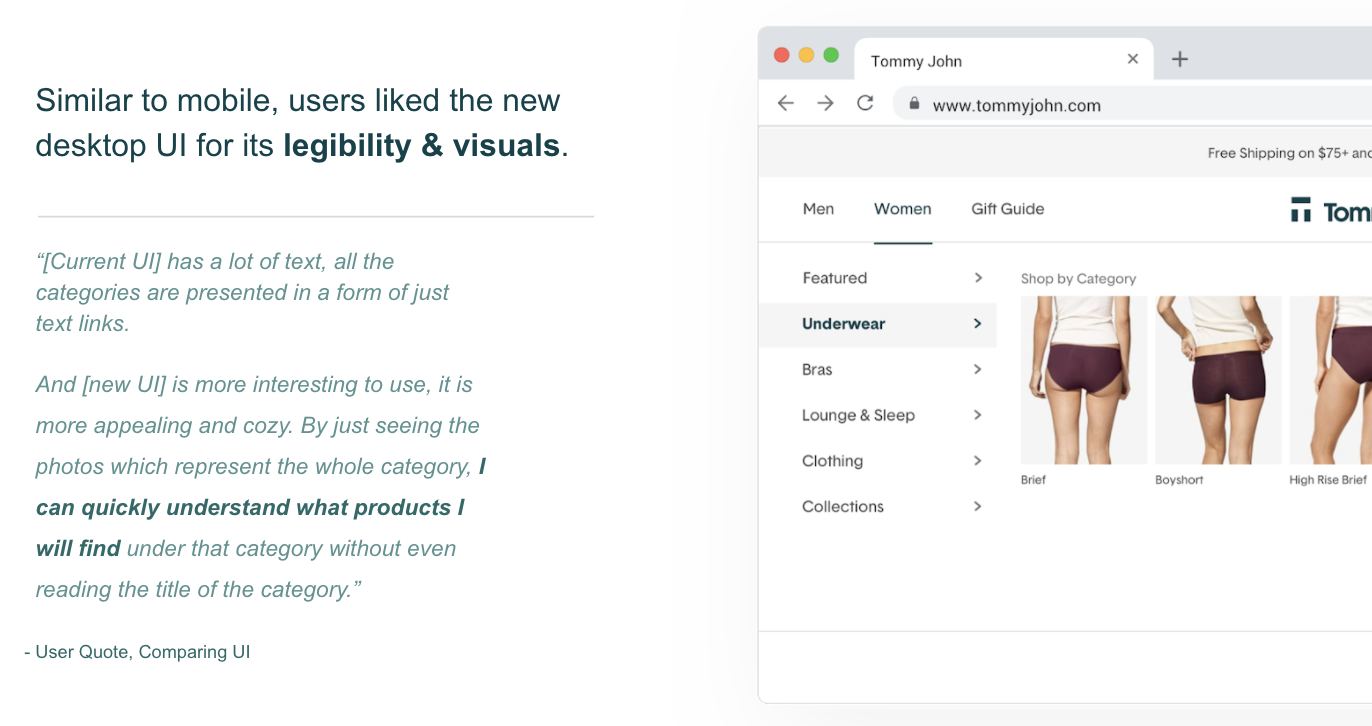This screenshot has height=726, width=1372.
Task: Click the Free Shipping banner text
Action: (1289, 153)
